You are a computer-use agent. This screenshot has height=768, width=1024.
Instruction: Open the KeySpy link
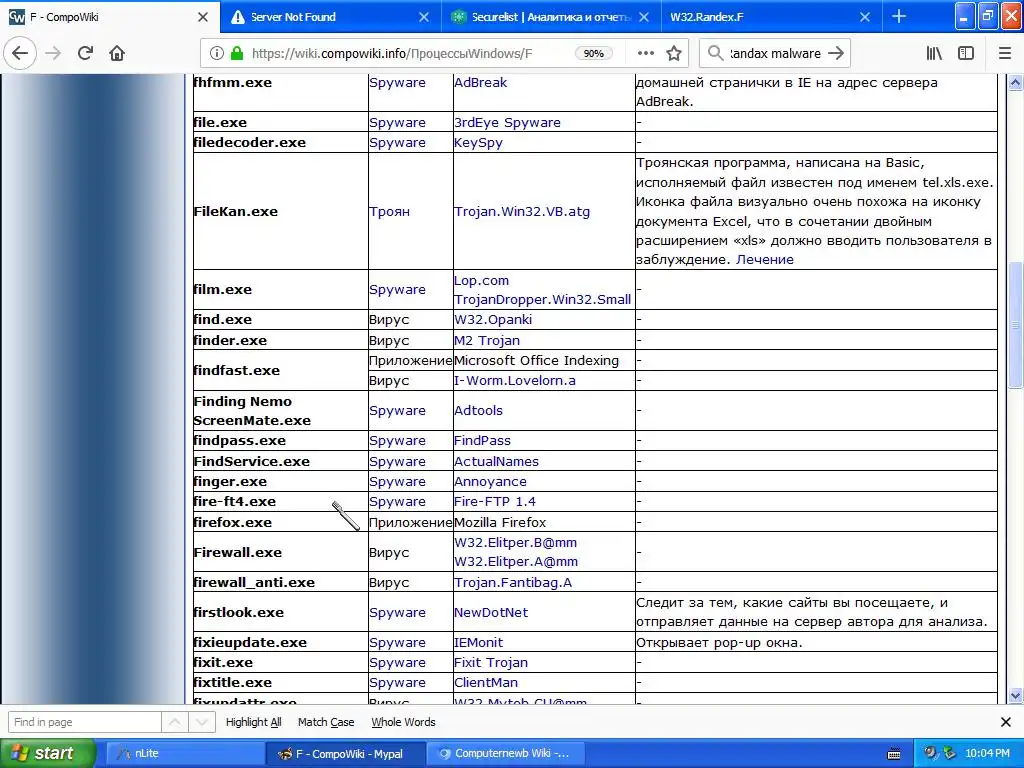tap(478, 142)
